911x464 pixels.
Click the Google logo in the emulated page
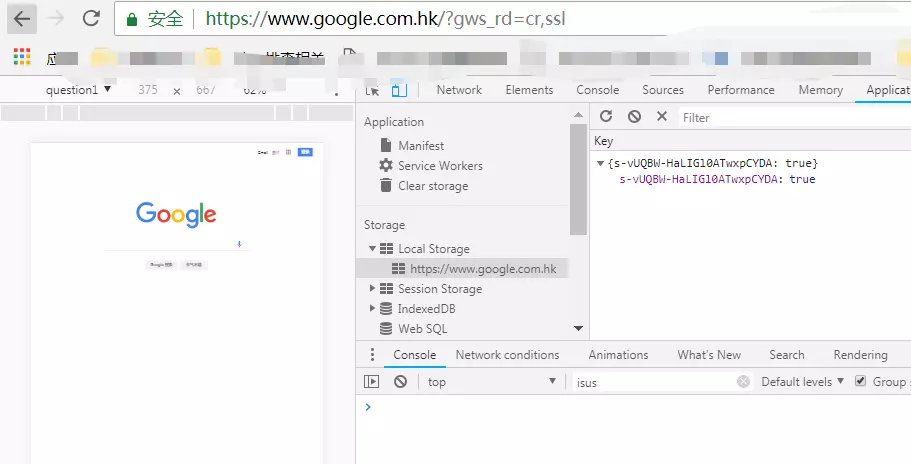tap(176, 215)
